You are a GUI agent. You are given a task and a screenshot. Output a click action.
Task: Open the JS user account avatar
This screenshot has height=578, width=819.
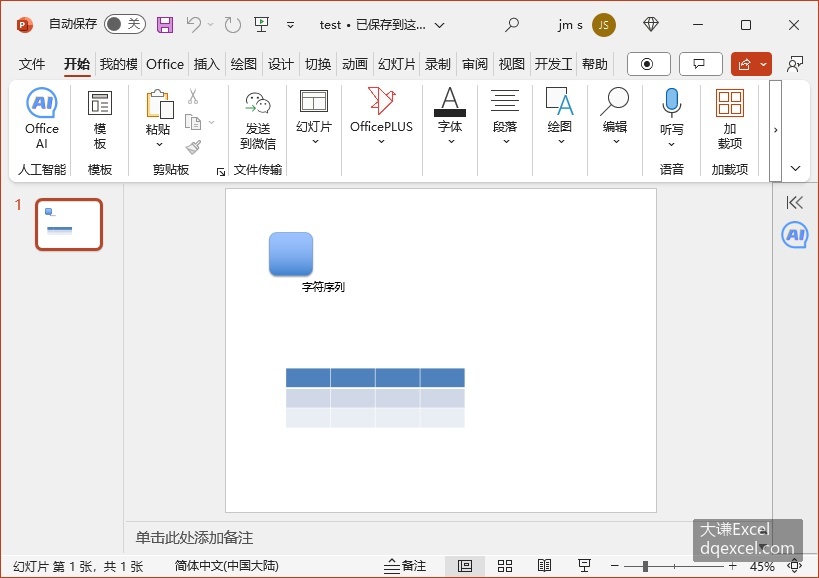coord(603,25)
